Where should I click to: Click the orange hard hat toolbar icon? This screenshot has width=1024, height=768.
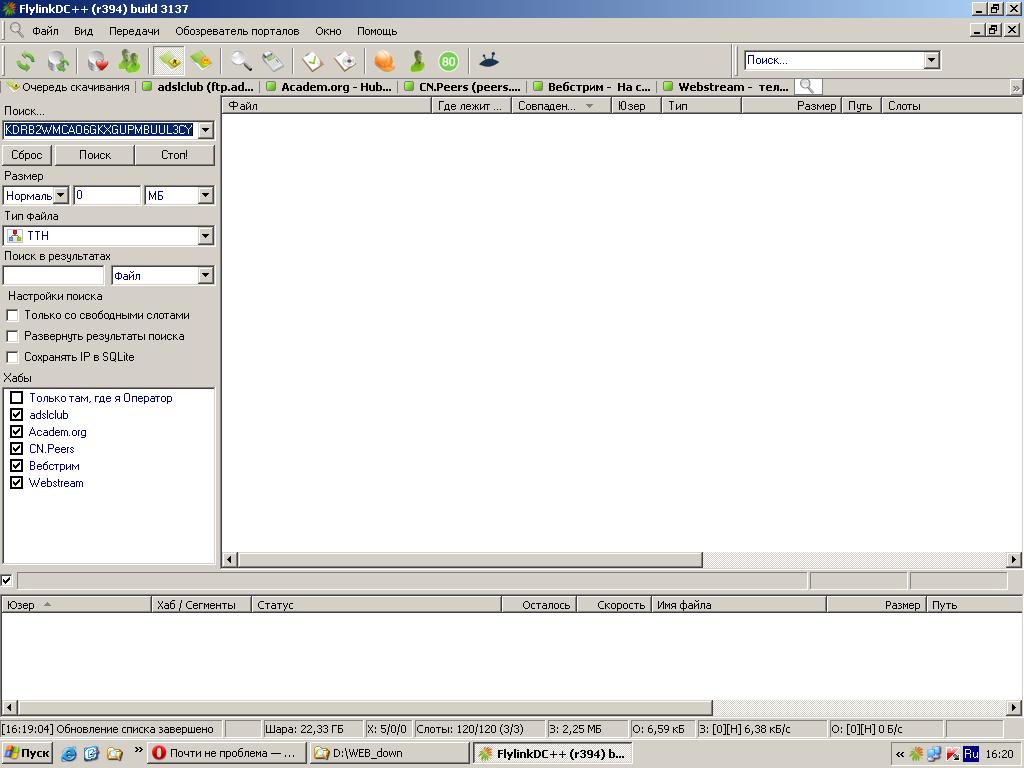385,61
